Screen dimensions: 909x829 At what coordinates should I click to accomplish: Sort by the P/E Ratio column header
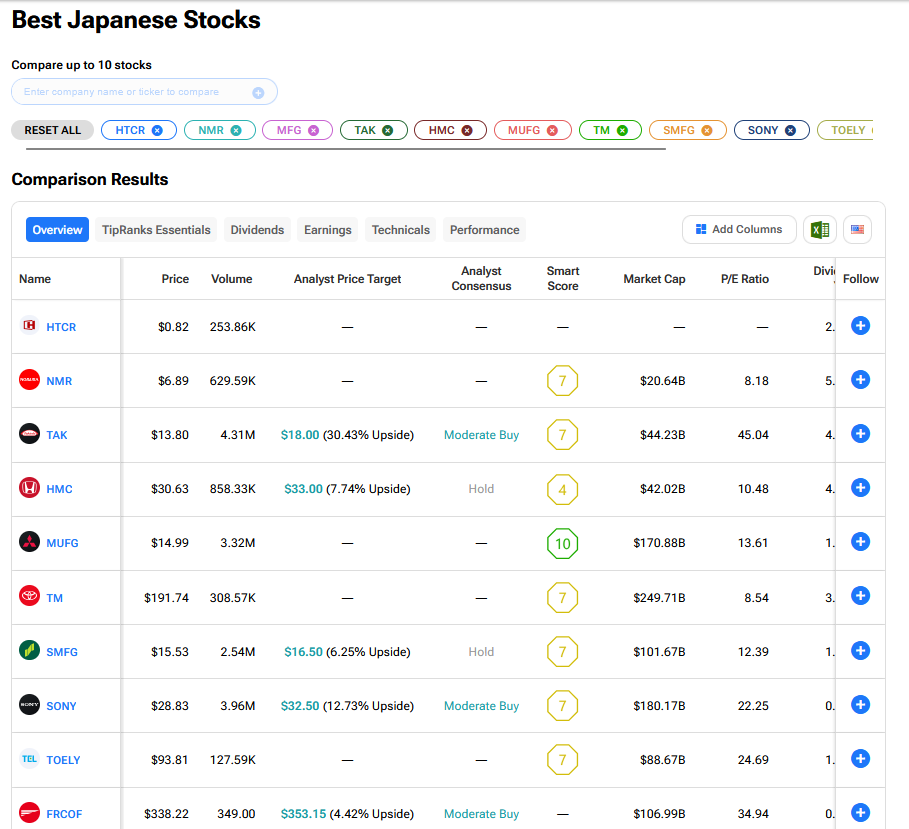pos(745,279)
